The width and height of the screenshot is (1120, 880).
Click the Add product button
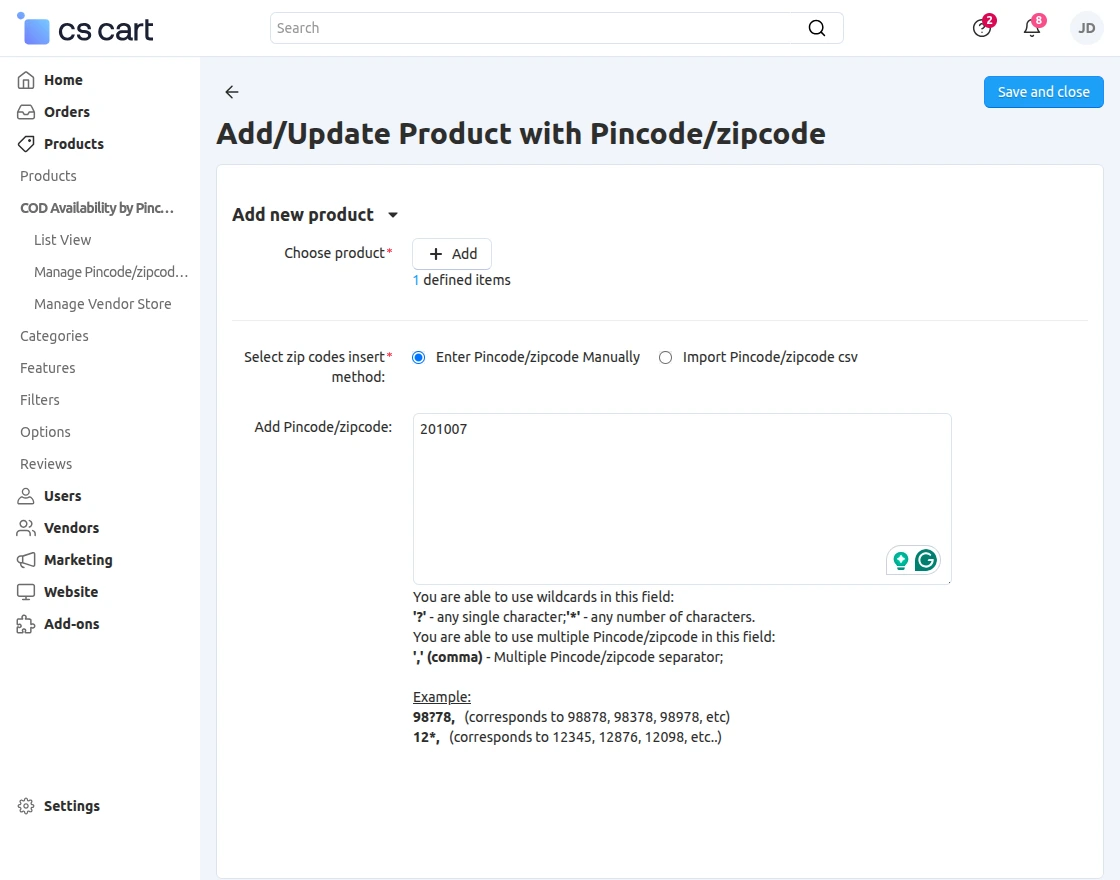point(452,254)
